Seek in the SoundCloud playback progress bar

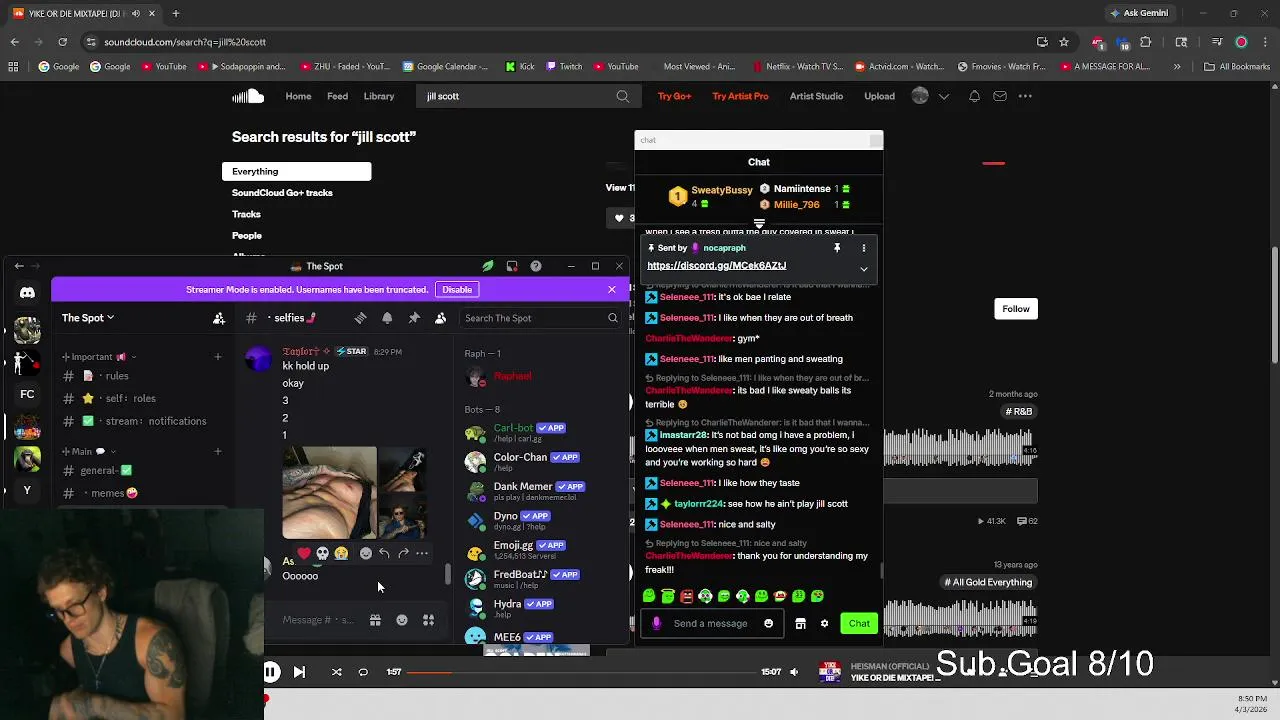tap(580, 672)
